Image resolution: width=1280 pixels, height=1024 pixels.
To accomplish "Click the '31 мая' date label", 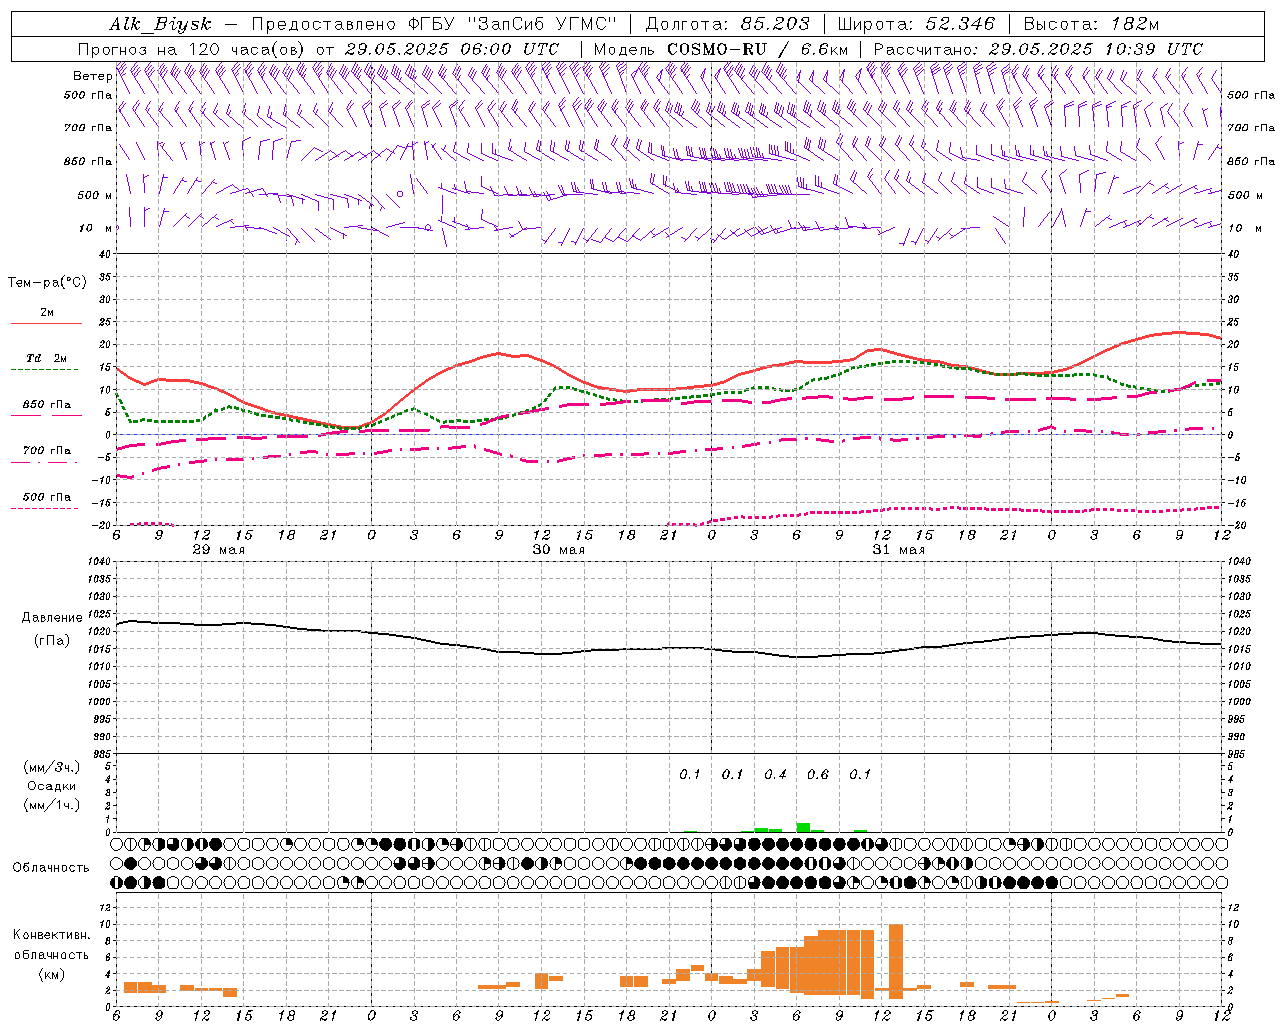I will click(898, 550).
